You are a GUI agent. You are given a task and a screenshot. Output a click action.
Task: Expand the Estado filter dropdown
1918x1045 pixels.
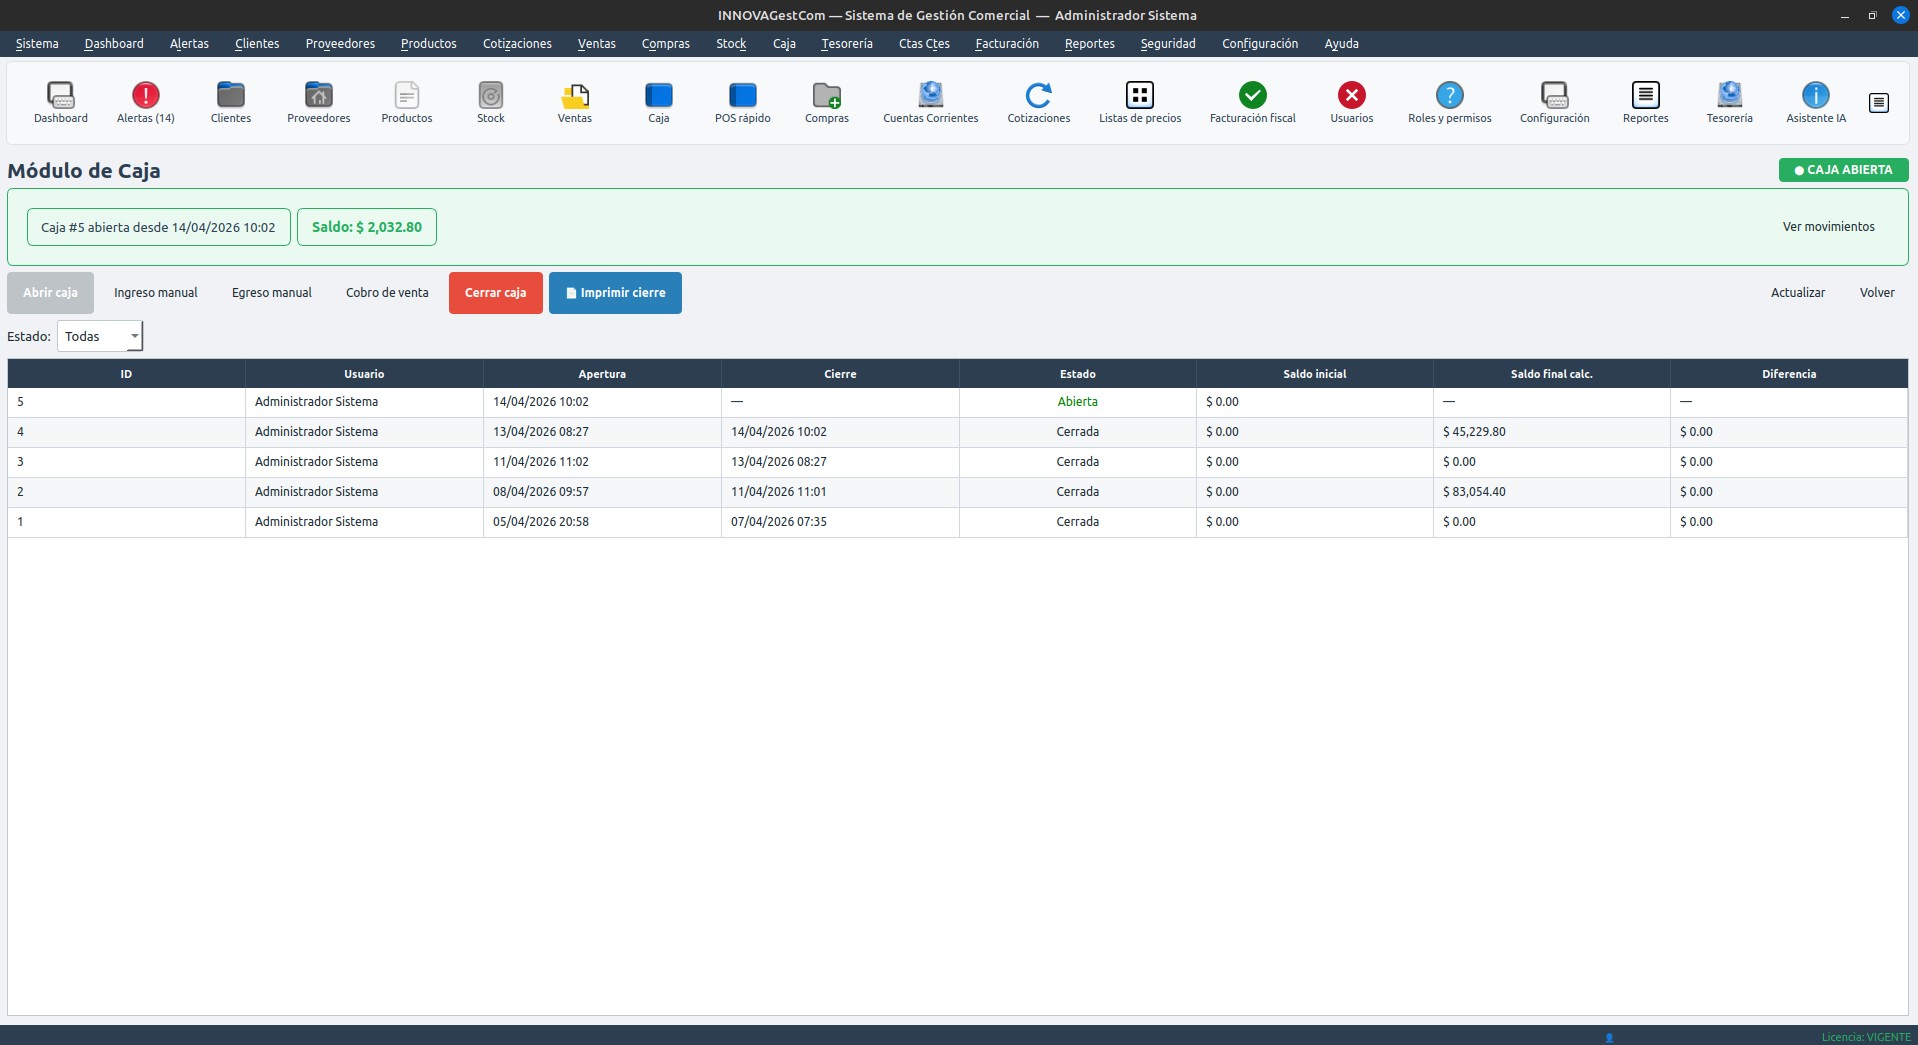(100, 337)
